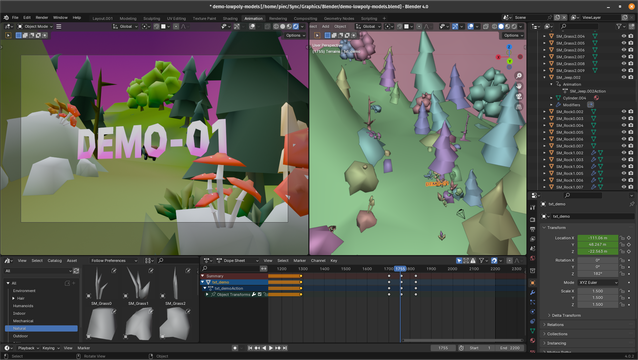Click the viewport pan hand icon
Screen dimensions: 638x360
(x=519, y=86)
